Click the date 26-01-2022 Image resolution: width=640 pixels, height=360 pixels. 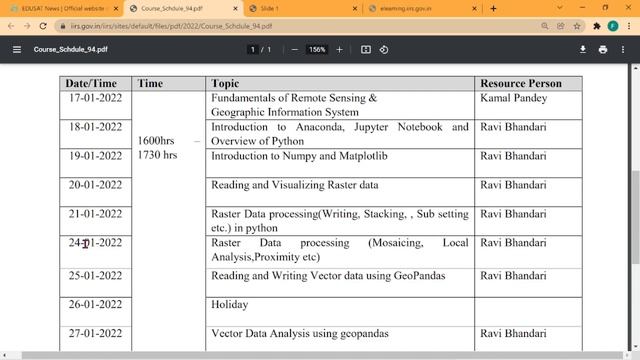click(95, 304)
